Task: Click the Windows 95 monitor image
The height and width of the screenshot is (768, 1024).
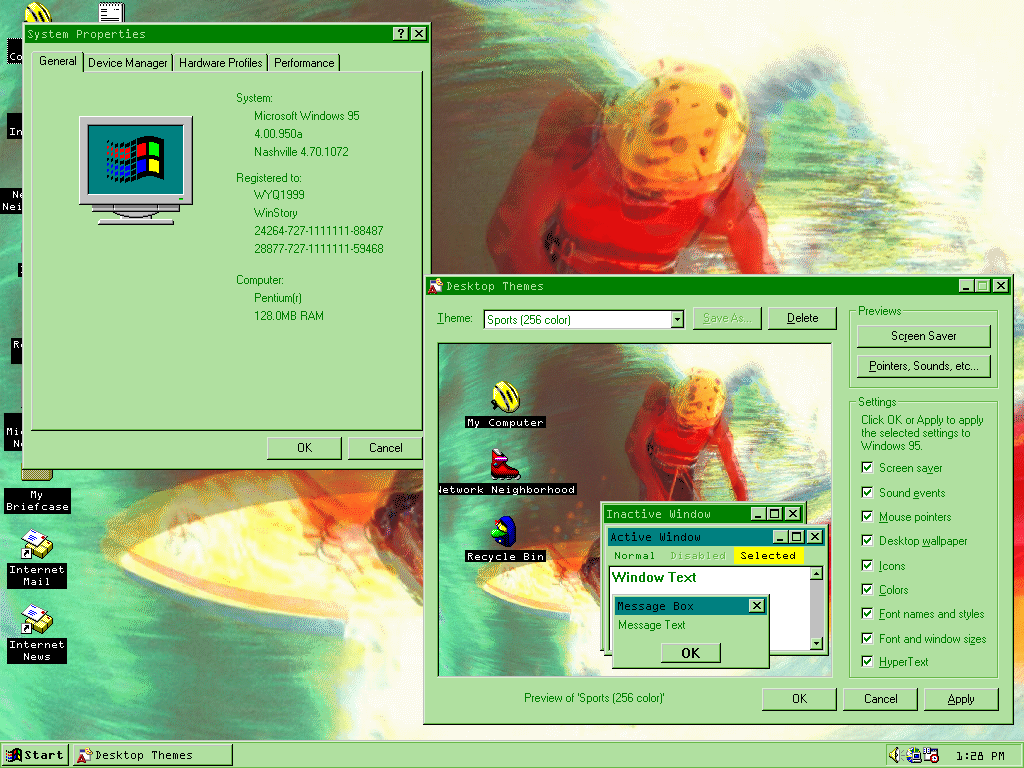Action: pos(136,170)
